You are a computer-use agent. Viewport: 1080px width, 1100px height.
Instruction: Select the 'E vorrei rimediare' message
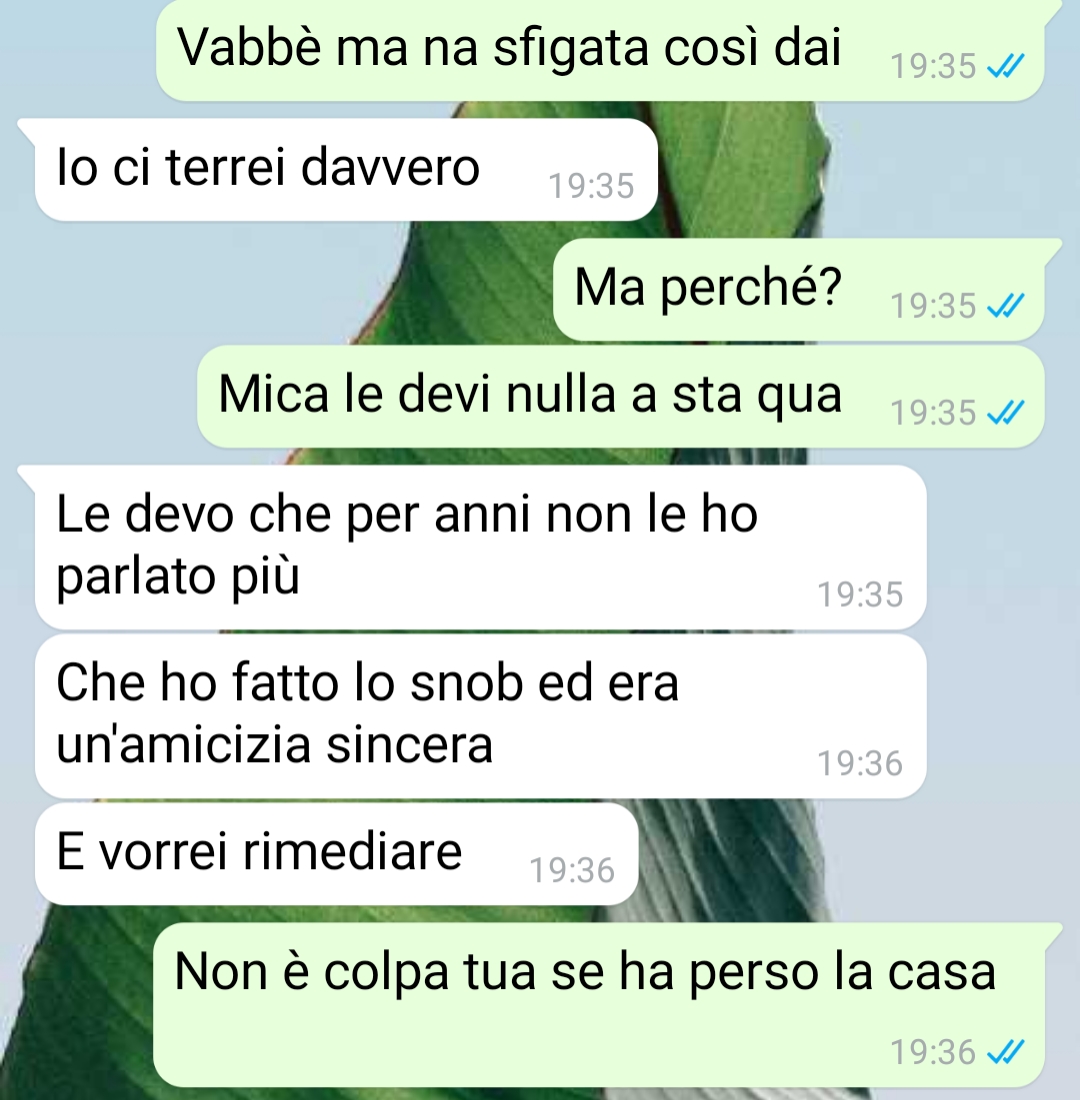[336, 854]
